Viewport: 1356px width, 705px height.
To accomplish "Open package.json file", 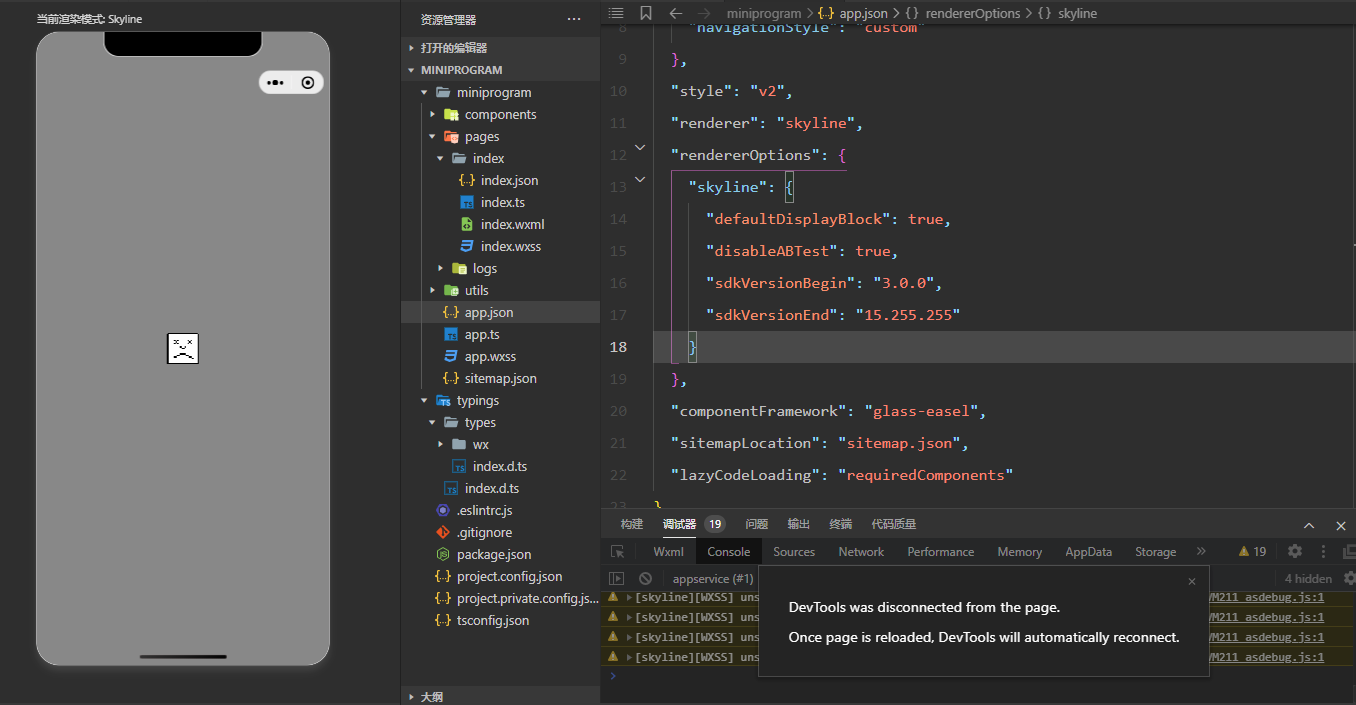I will click(x=500, y=554).
